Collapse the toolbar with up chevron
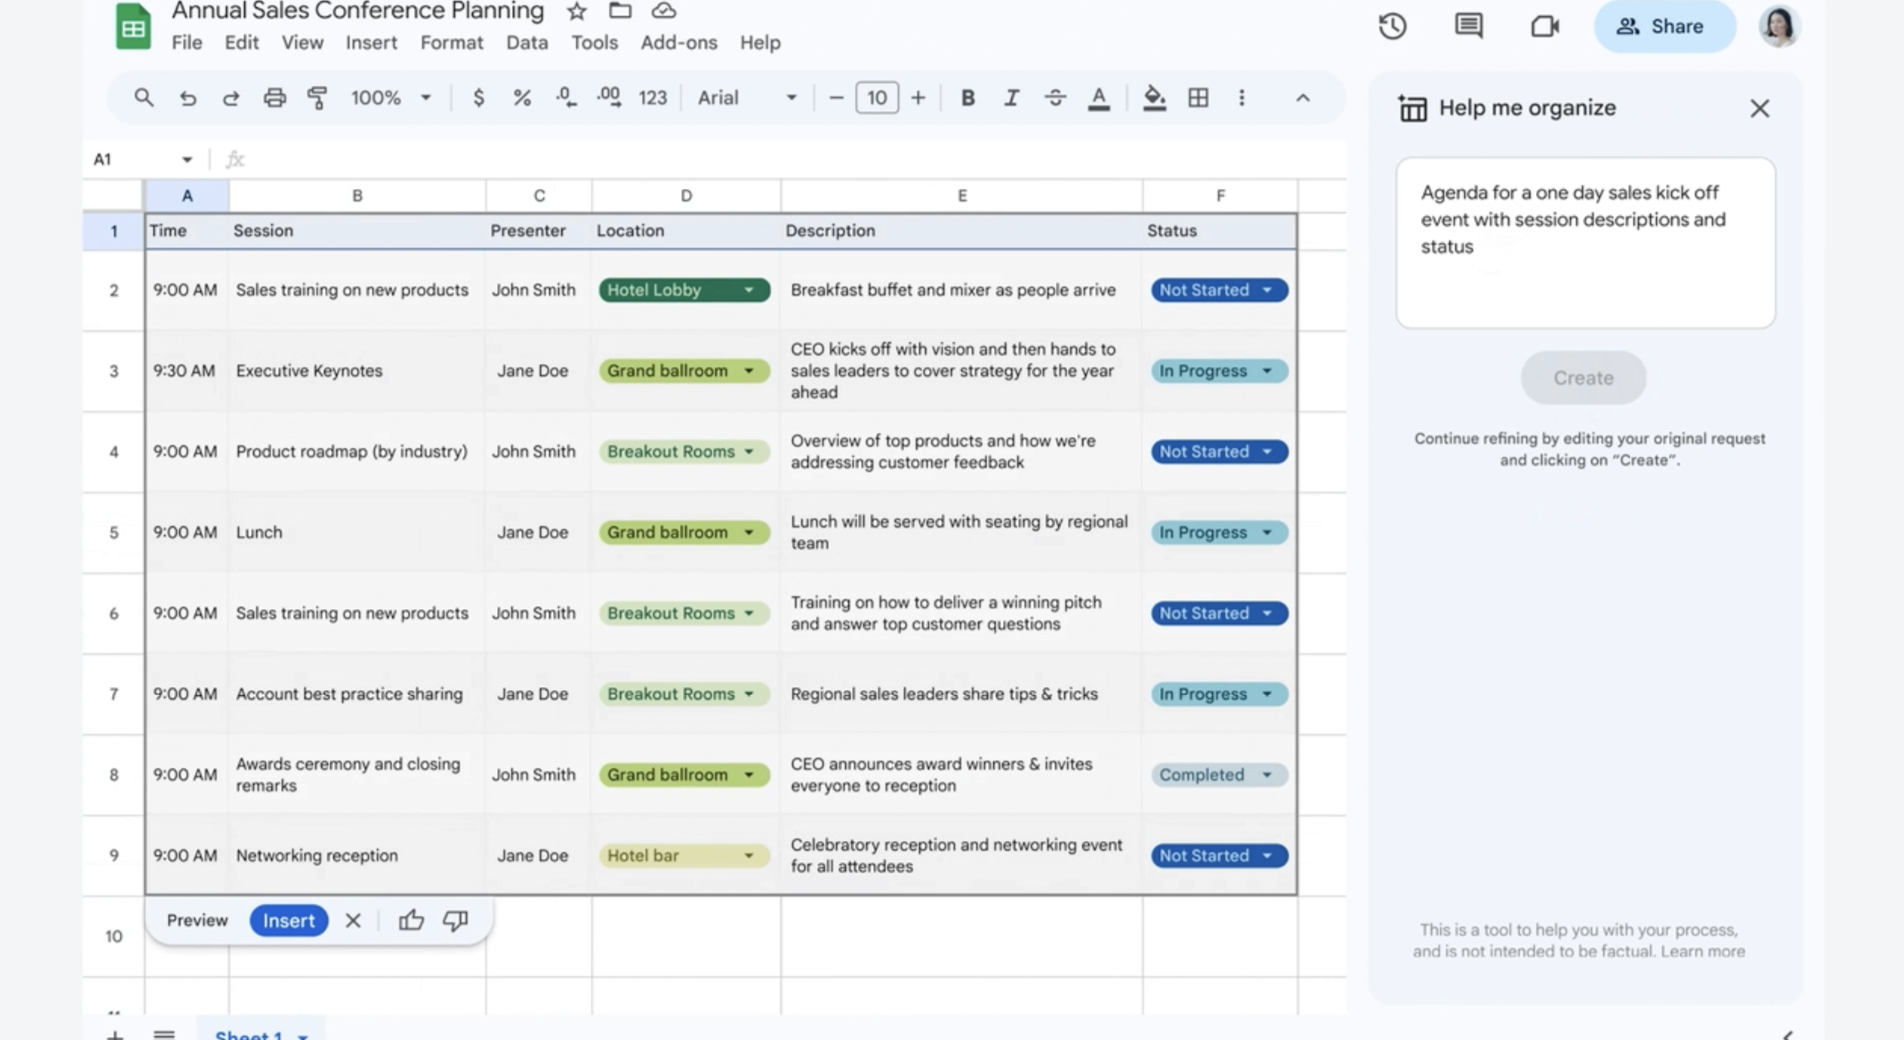The height and width of the screenshot is (1040, 1904). click(x=1302, y=97)
